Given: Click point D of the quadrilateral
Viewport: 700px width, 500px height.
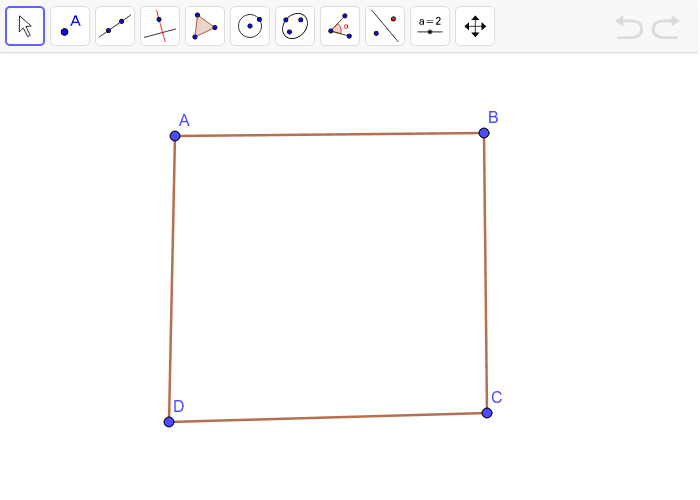Looking at the screenshot, I should click(169, 422).
